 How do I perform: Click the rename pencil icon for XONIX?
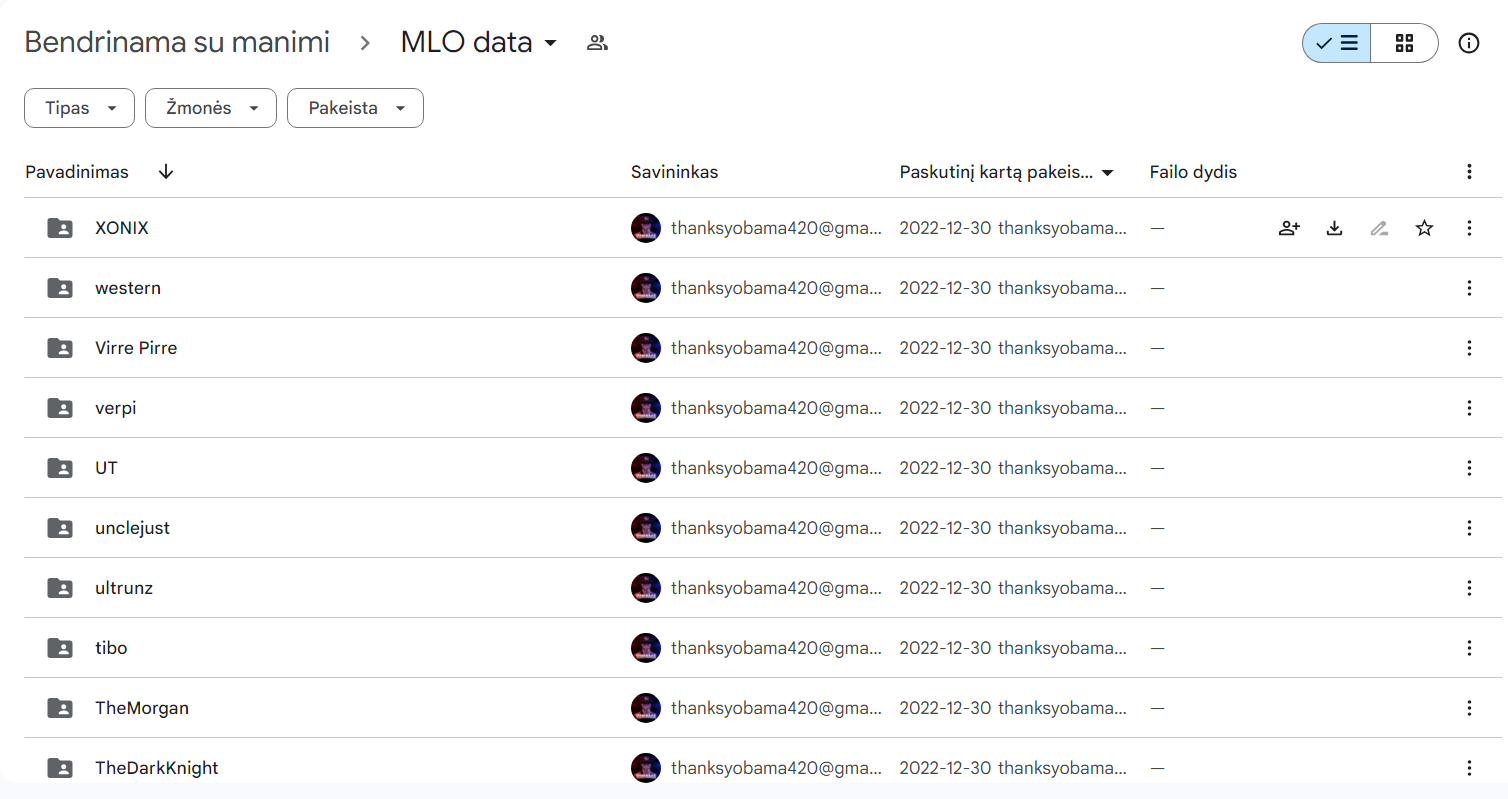pos(1379,228)
